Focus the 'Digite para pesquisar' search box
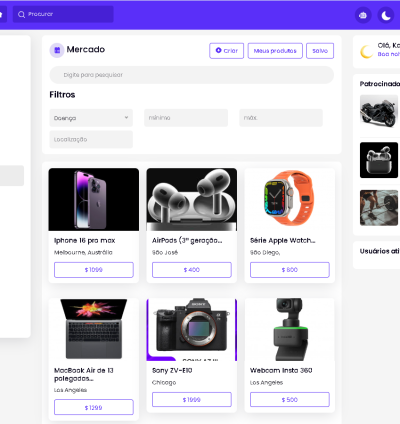The width and height of the screenshot is (400, 424). (192, 75)
